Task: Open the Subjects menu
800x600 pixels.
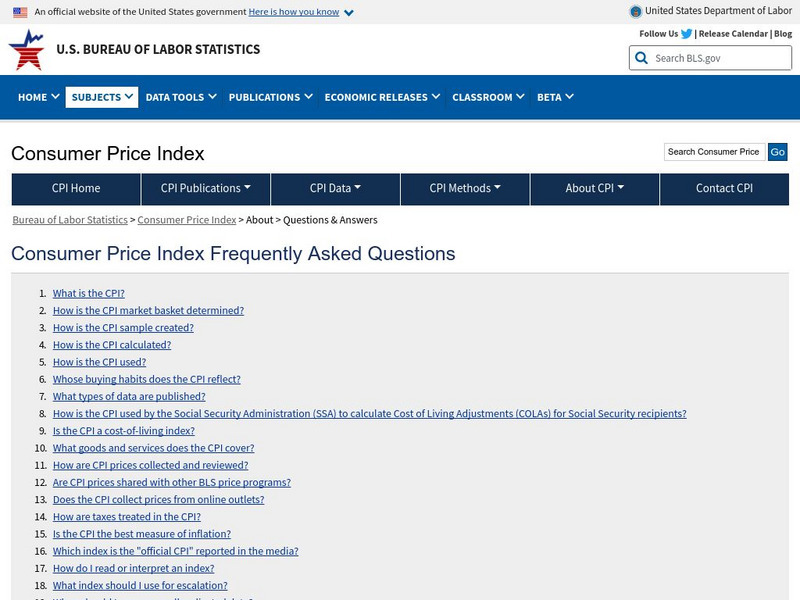Action: [x=102, y=97]
